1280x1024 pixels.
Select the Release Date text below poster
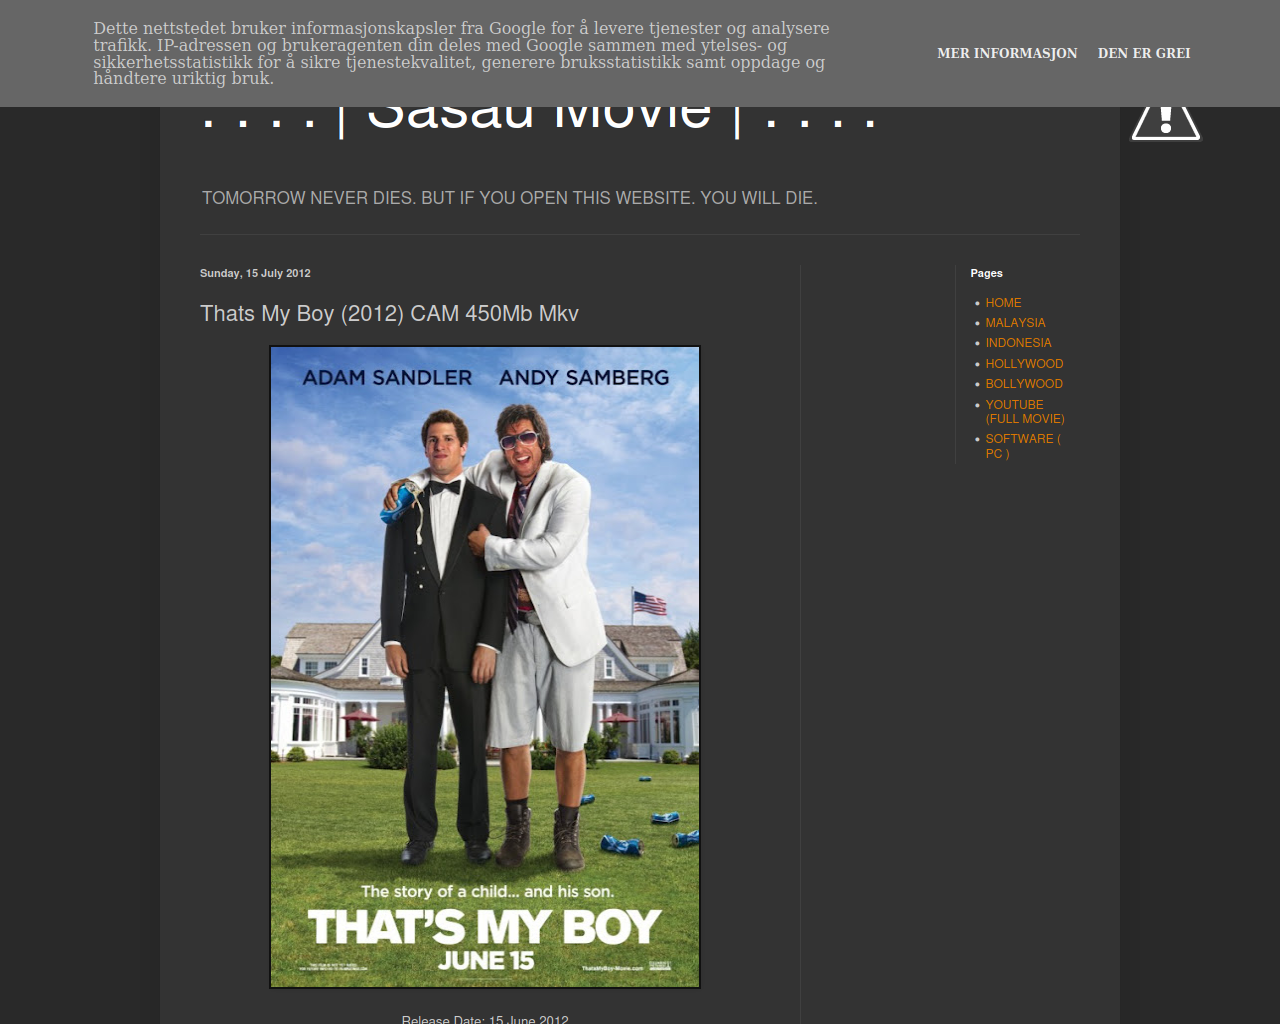coord(485,1019)
